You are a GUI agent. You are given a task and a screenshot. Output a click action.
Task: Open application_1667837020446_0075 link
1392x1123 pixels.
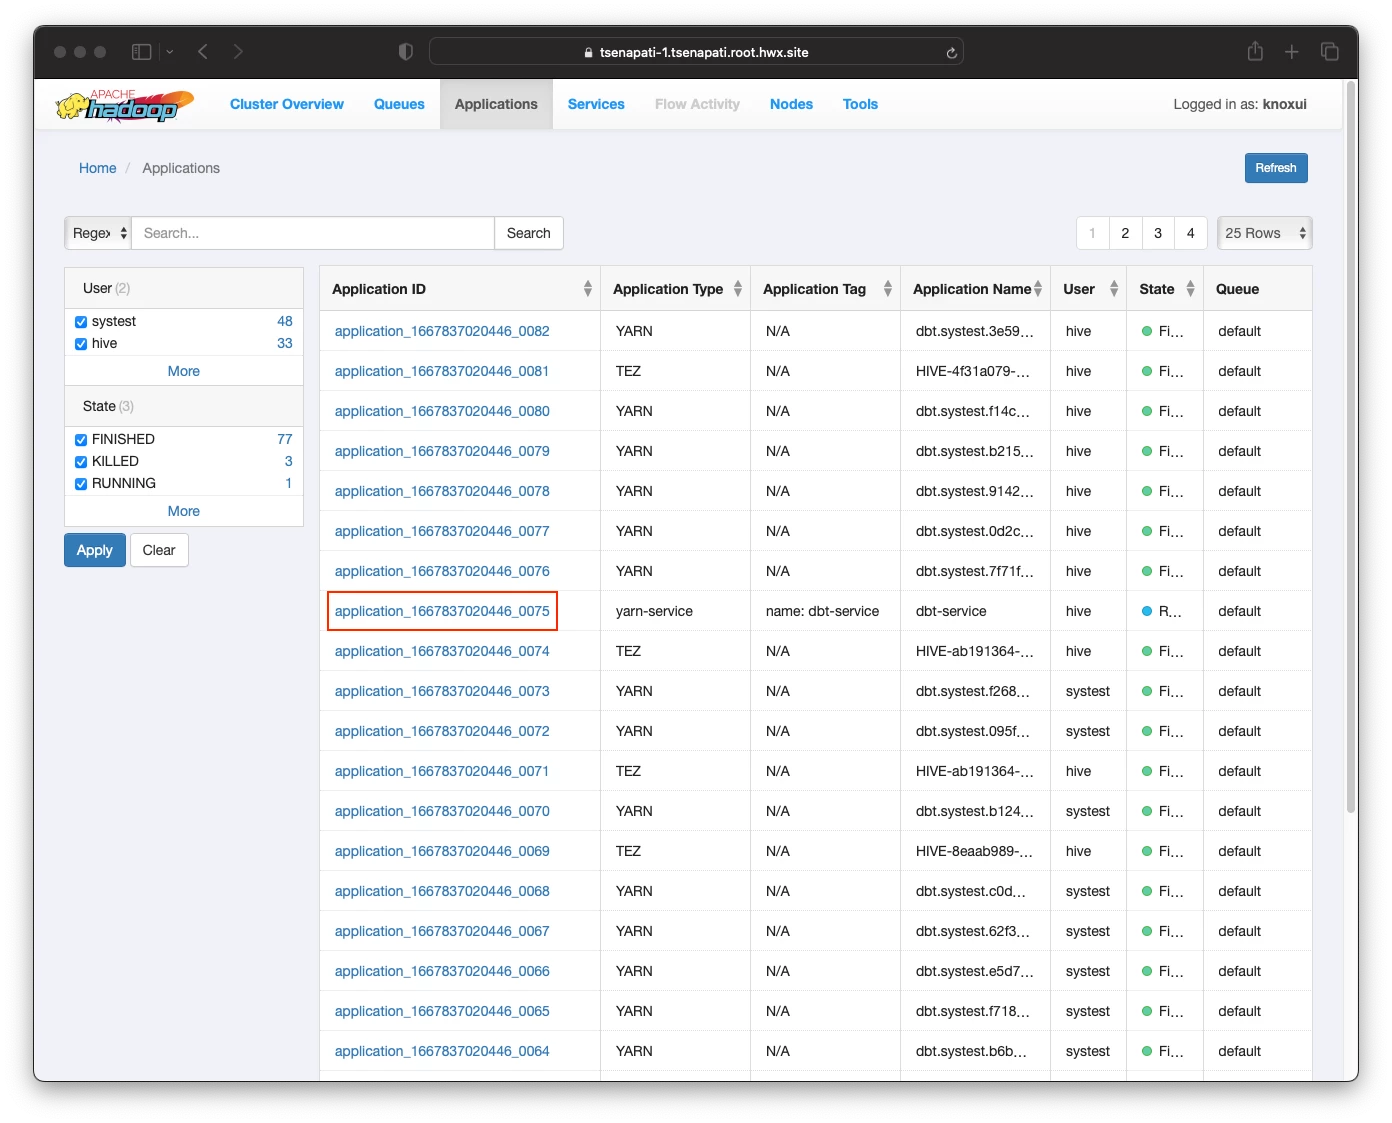[442, 611]
